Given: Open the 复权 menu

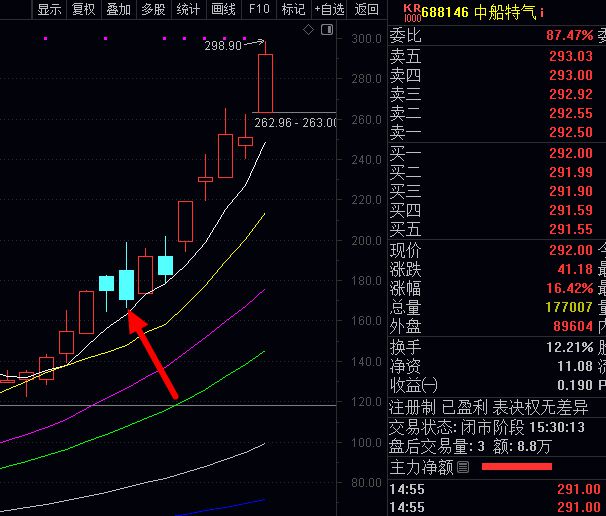Looking at the screenshot, I should (x=84, y=9).
